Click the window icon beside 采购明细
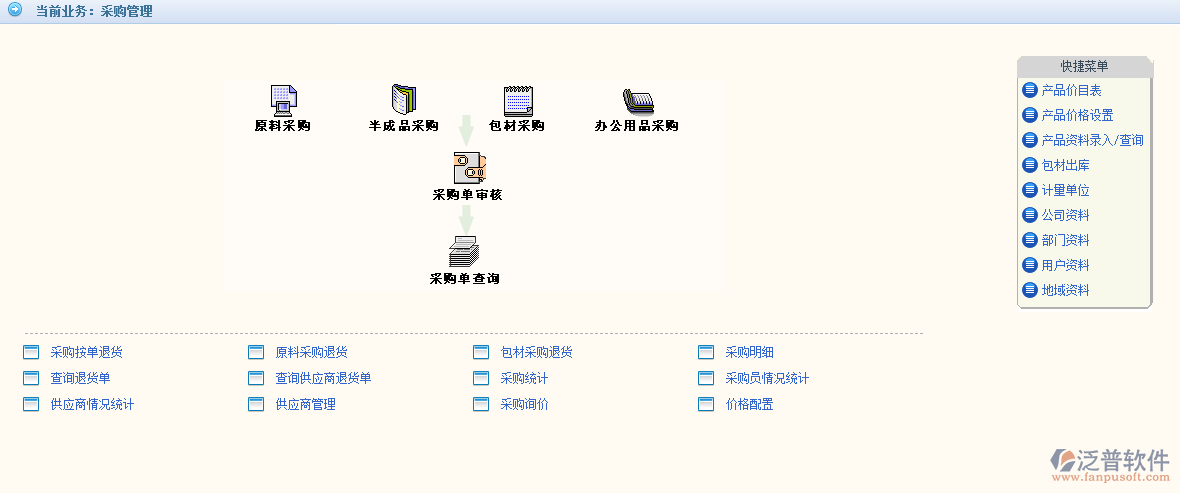This screenshot has height=493, width=1180. [706, 352]
